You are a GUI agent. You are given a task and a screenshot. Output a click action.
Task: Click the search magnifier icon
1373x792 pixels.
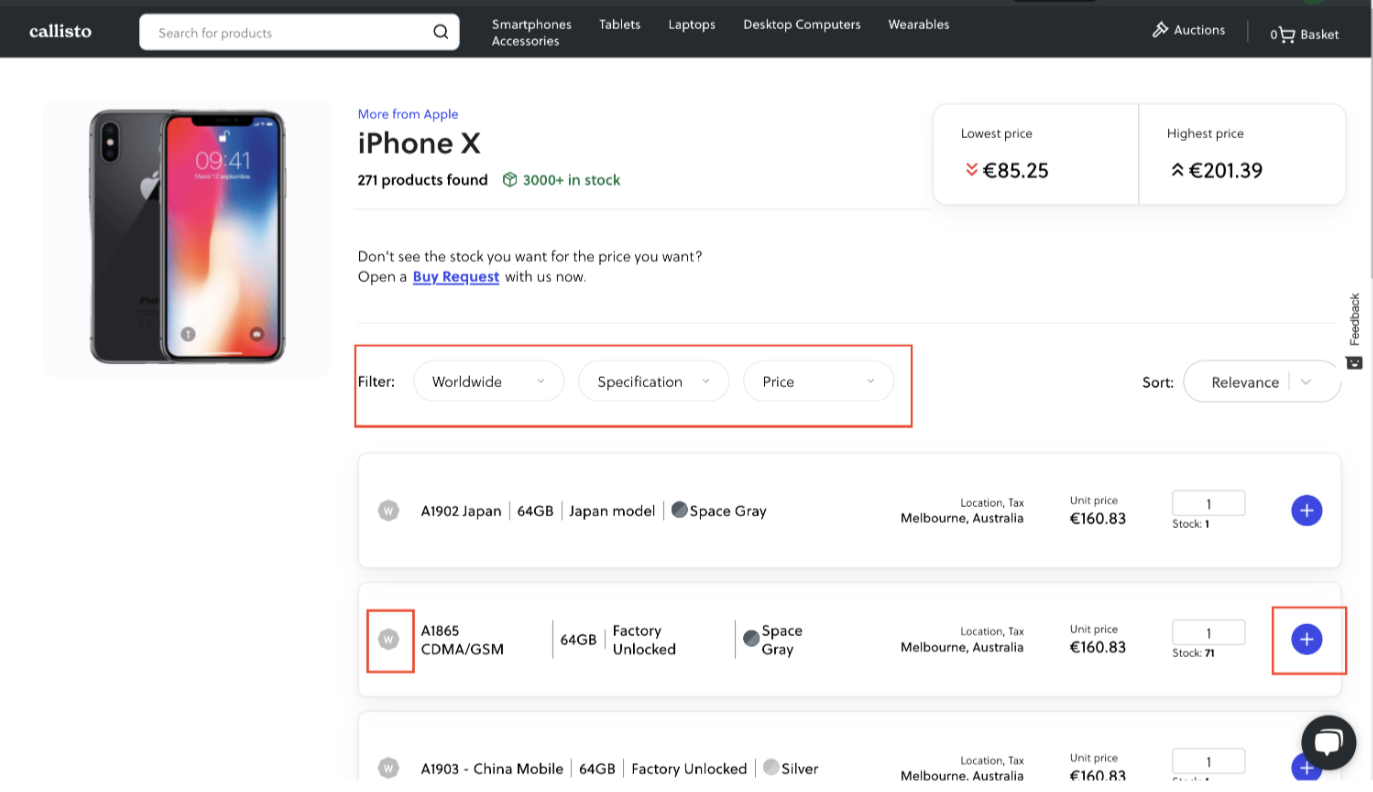pos(440,32)
